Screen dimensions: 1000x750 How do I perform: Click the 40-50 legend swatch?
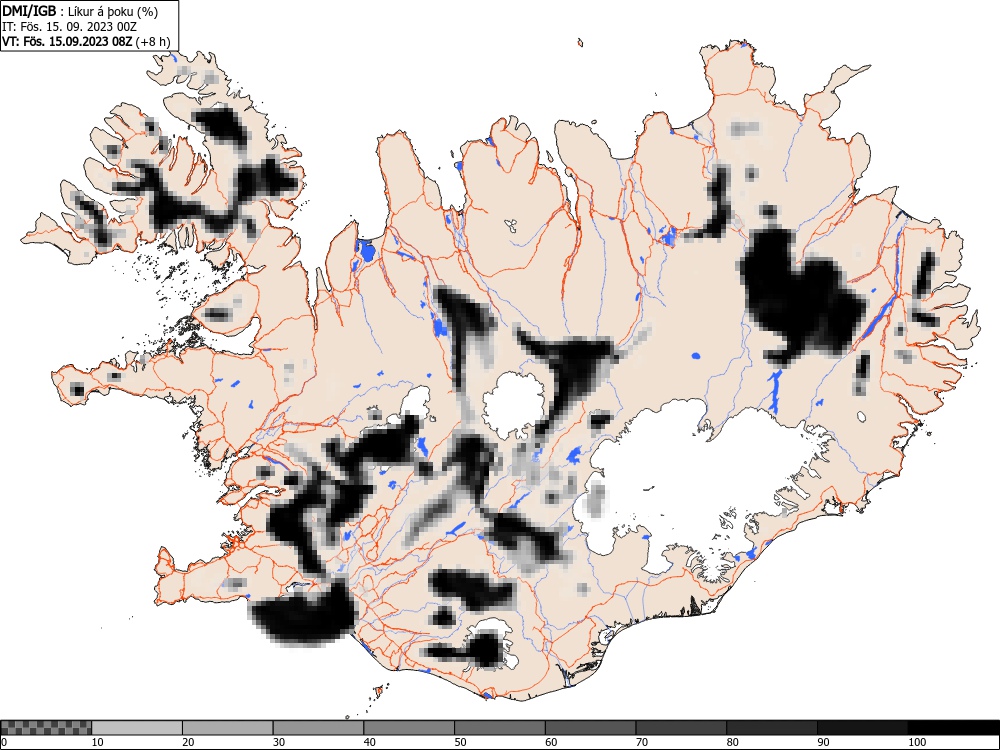point(409,728)
